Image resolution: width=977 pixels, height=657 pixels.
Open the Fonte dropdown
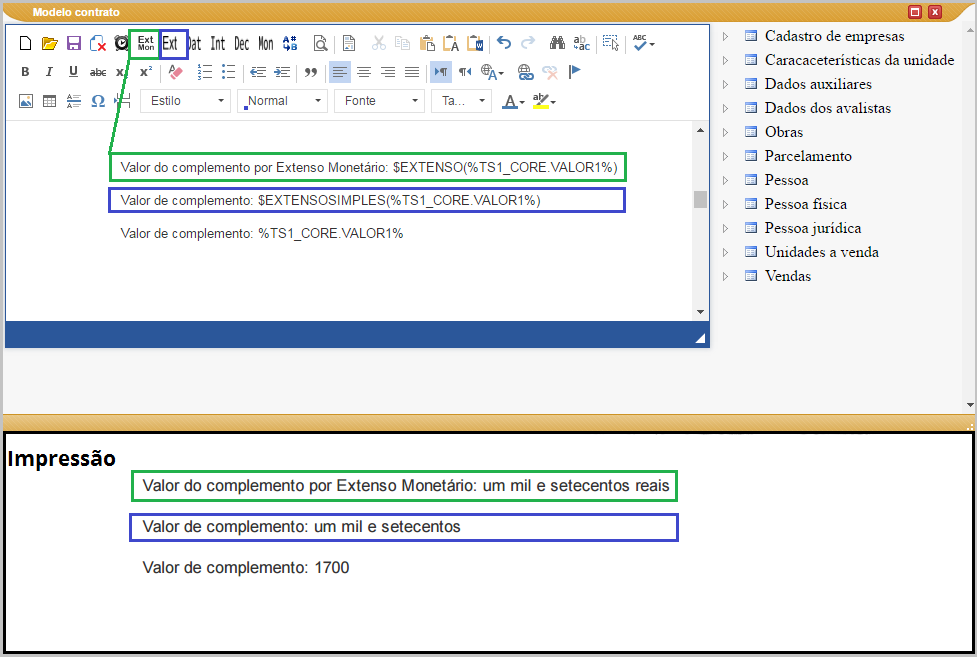click(379, 101)
